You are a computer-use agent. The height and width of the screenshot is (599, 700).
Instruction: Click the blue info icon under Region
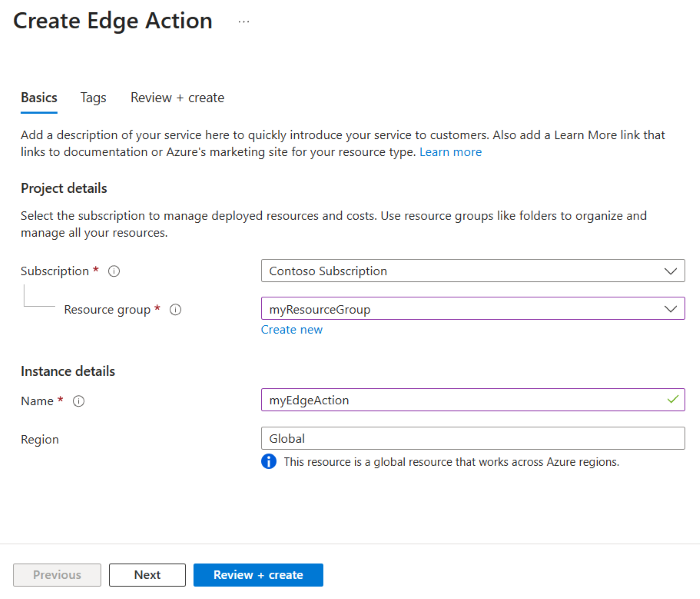[269, 462]
